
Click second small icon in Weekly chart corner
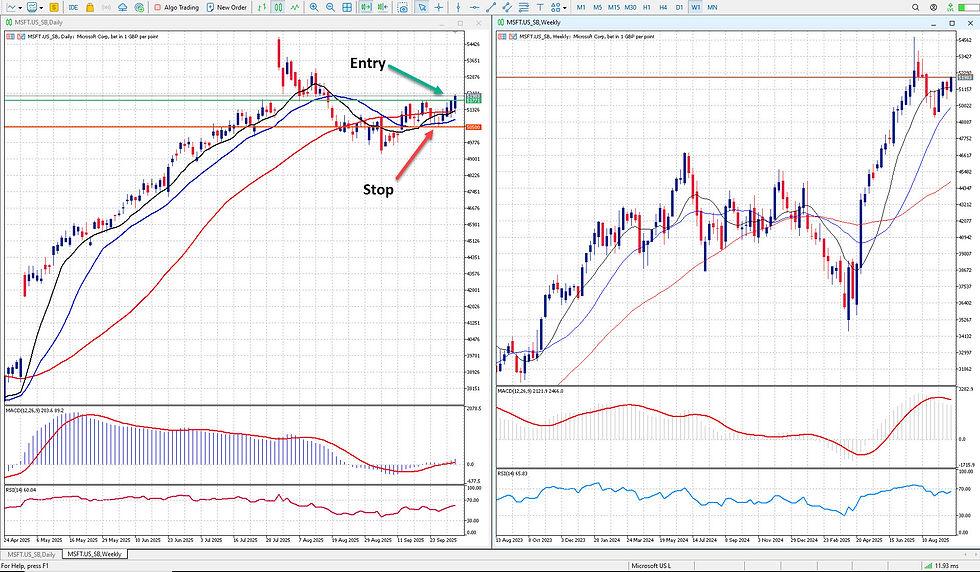pos(512,37)
